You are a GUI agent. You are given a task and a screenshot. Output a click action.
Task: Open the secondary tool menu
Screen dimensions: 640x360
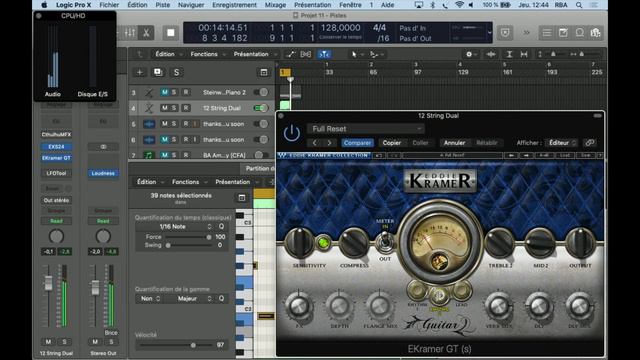click(x=376, y=54)
